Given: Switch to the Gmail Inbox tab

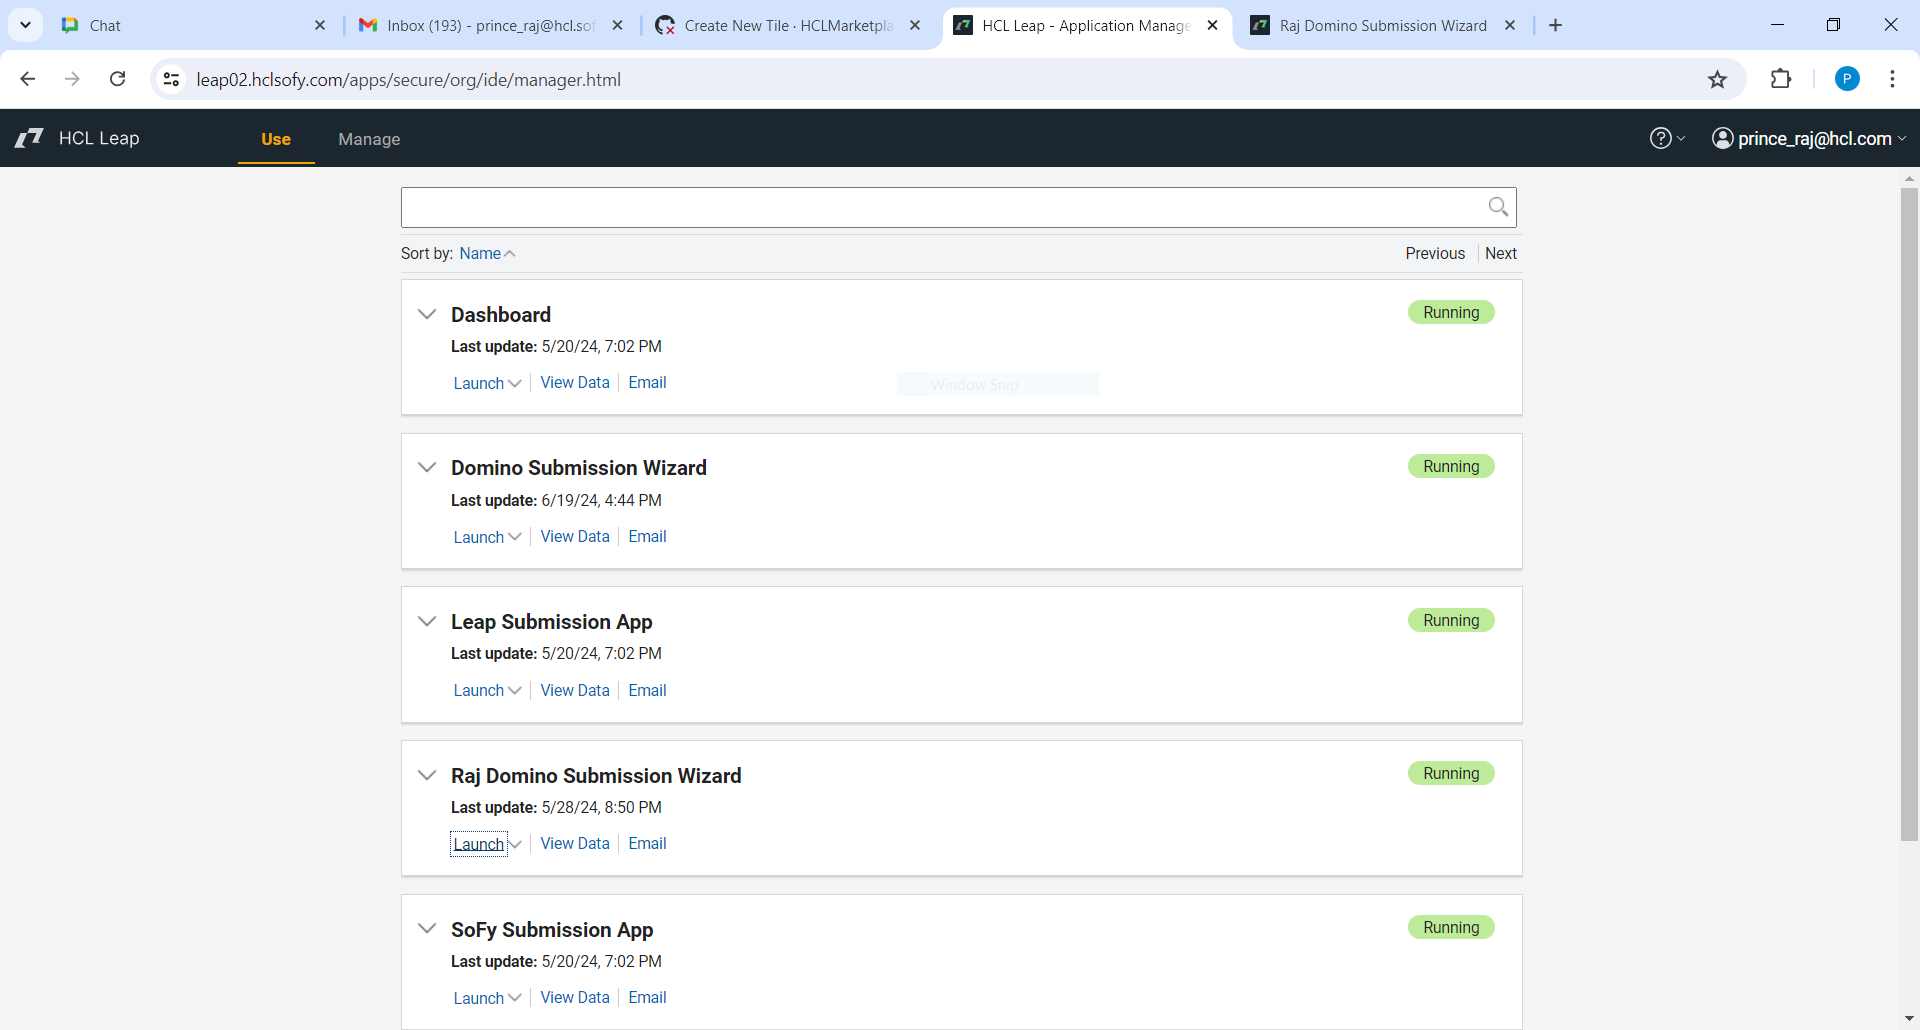Looking at the screenshot, I should coord(490,25).
